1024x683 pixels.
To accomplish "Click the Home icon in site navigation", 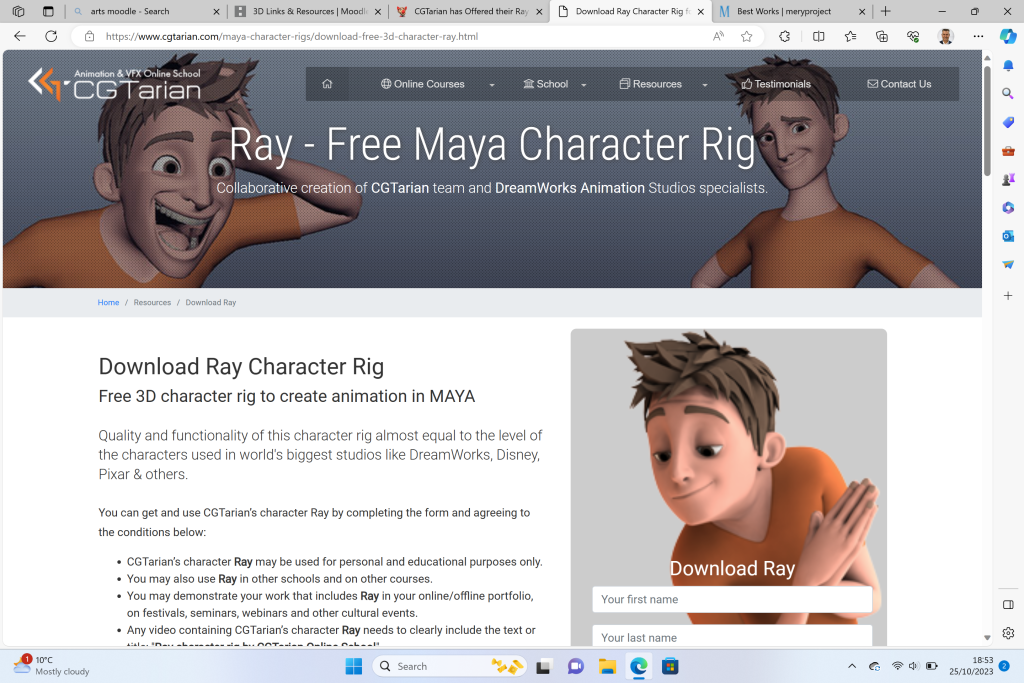I will point(327,84).
